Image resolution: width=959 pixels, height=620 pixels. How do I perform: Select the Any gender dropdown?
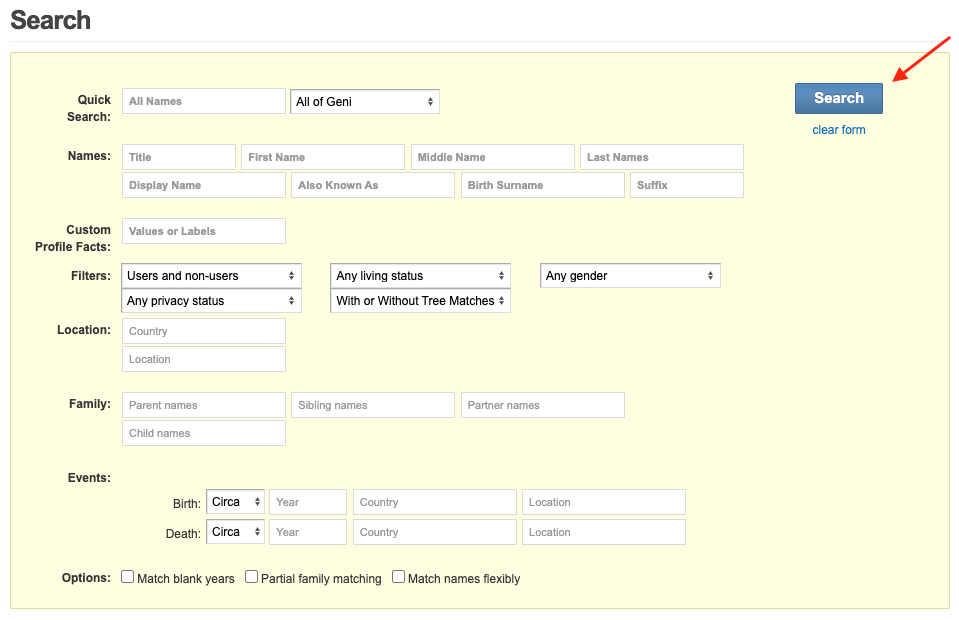pyautogui.click(x=630, y=276)
